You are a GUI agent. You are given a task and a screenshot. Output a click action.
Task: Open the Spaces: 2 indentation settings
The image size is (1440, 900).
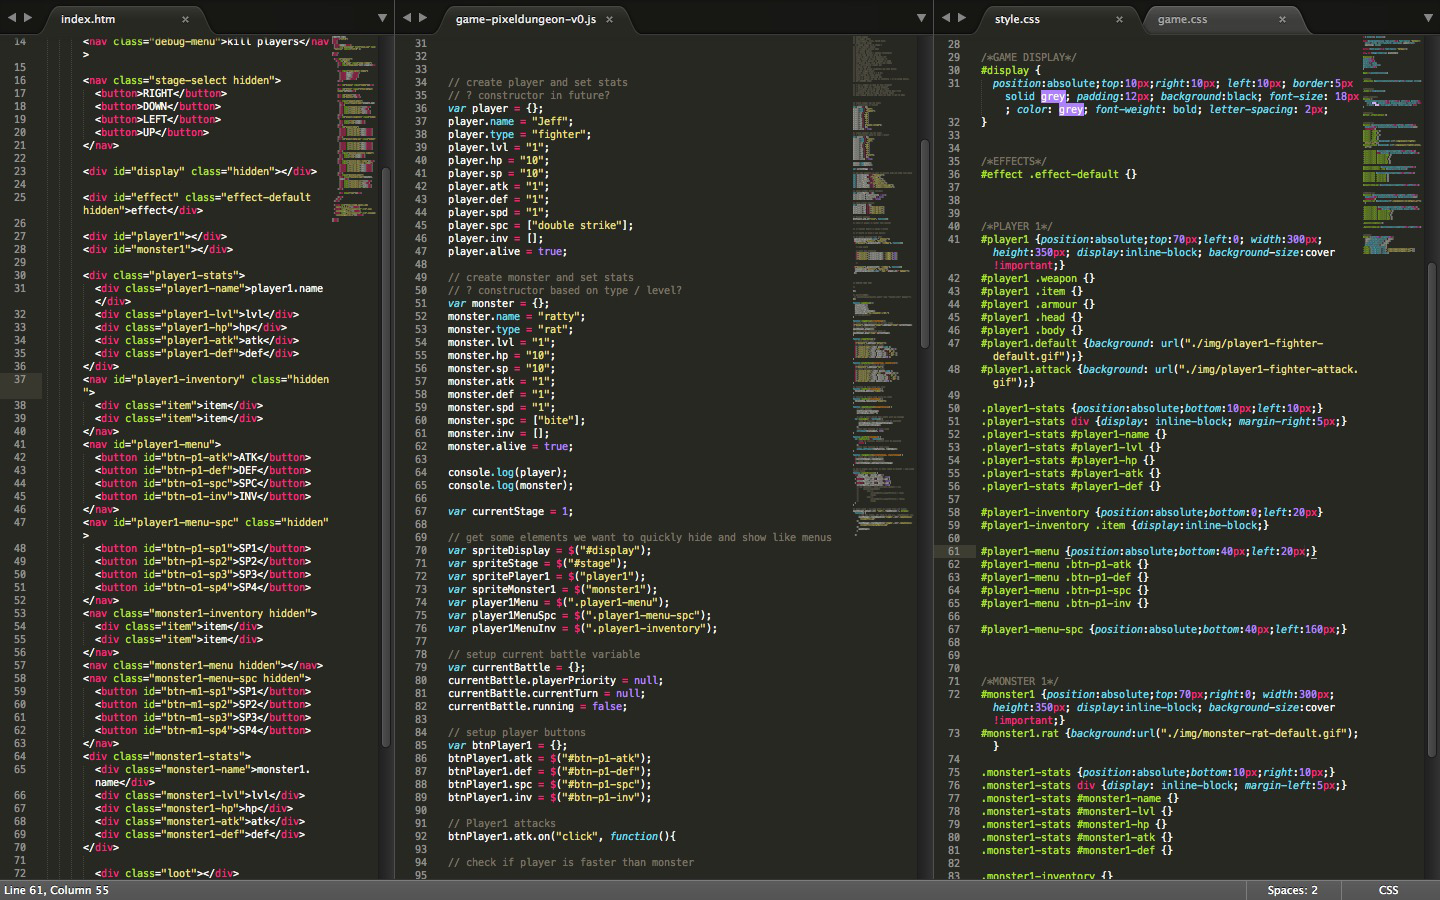[1292, 890]
